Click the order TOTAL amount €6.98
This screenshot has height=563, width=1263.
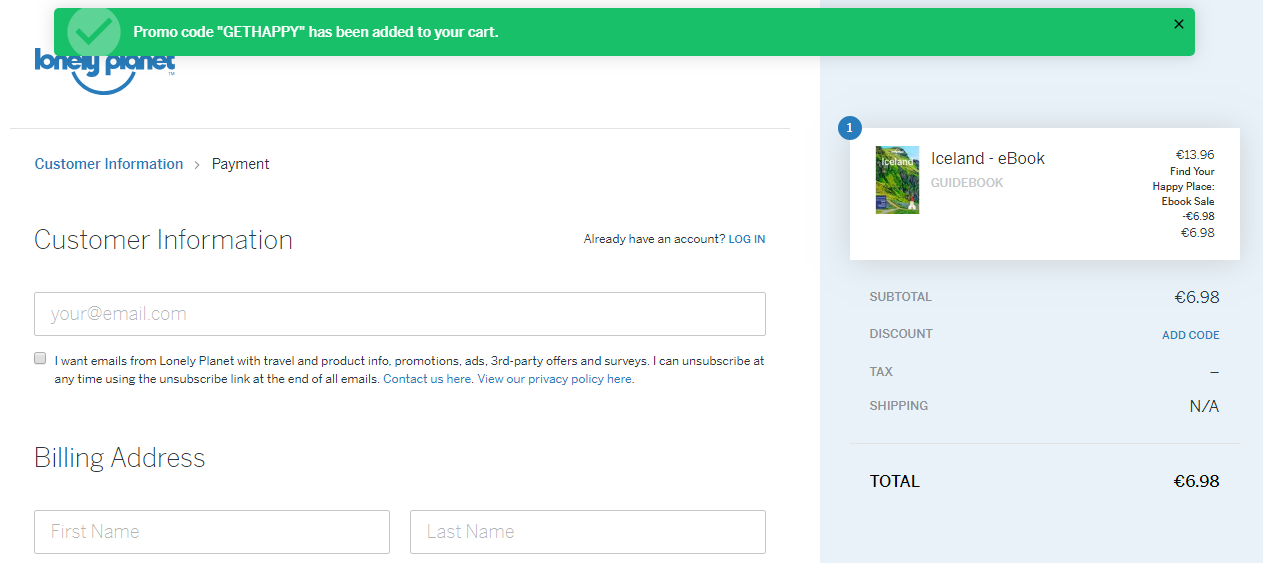coord(1196,481)
